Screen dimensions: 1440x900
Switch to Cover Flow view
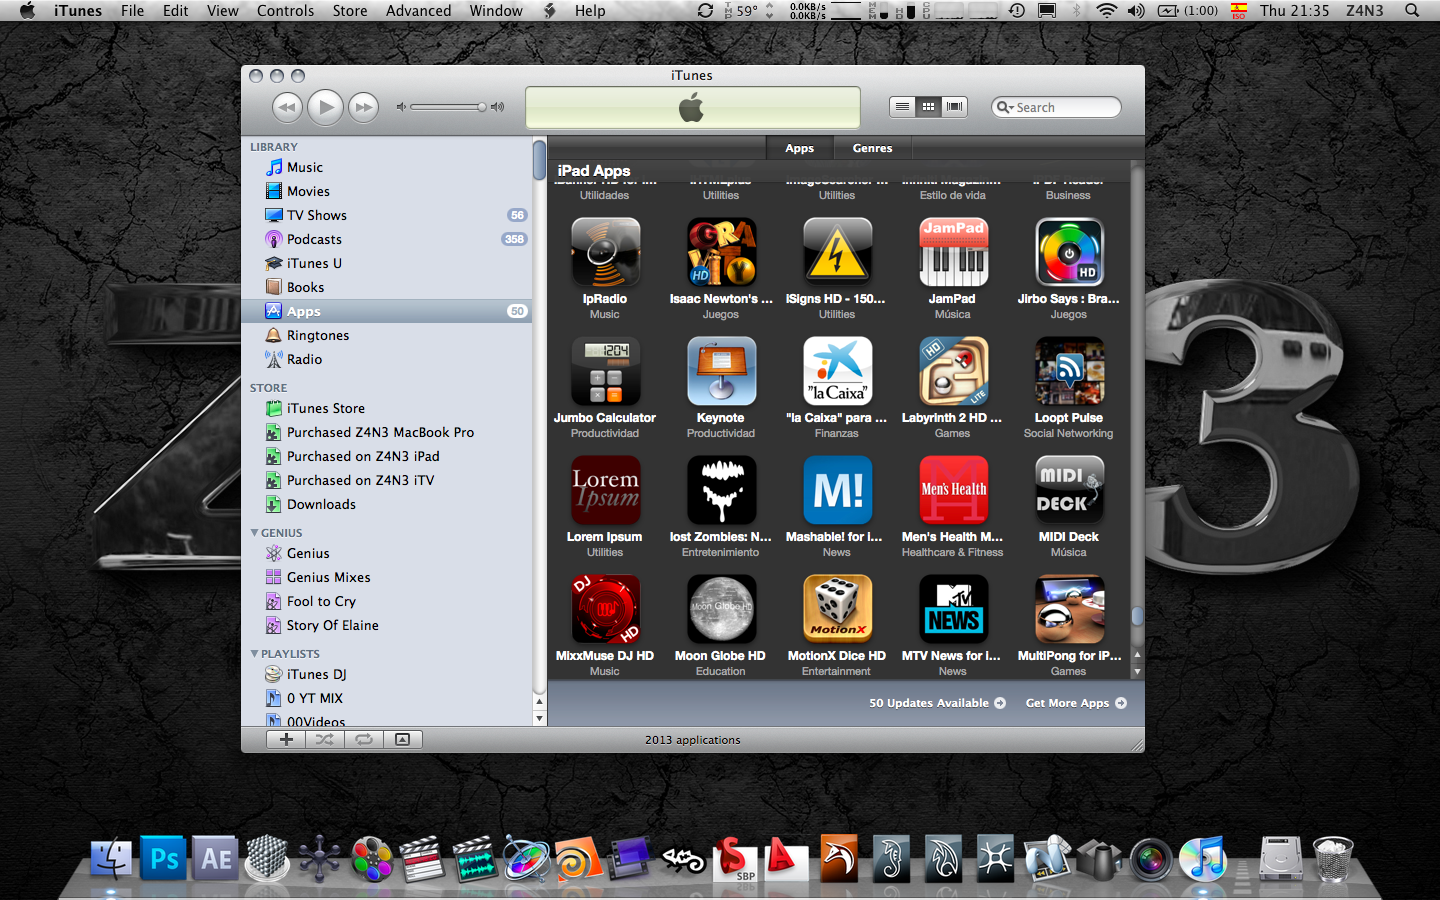pos(954,106)
